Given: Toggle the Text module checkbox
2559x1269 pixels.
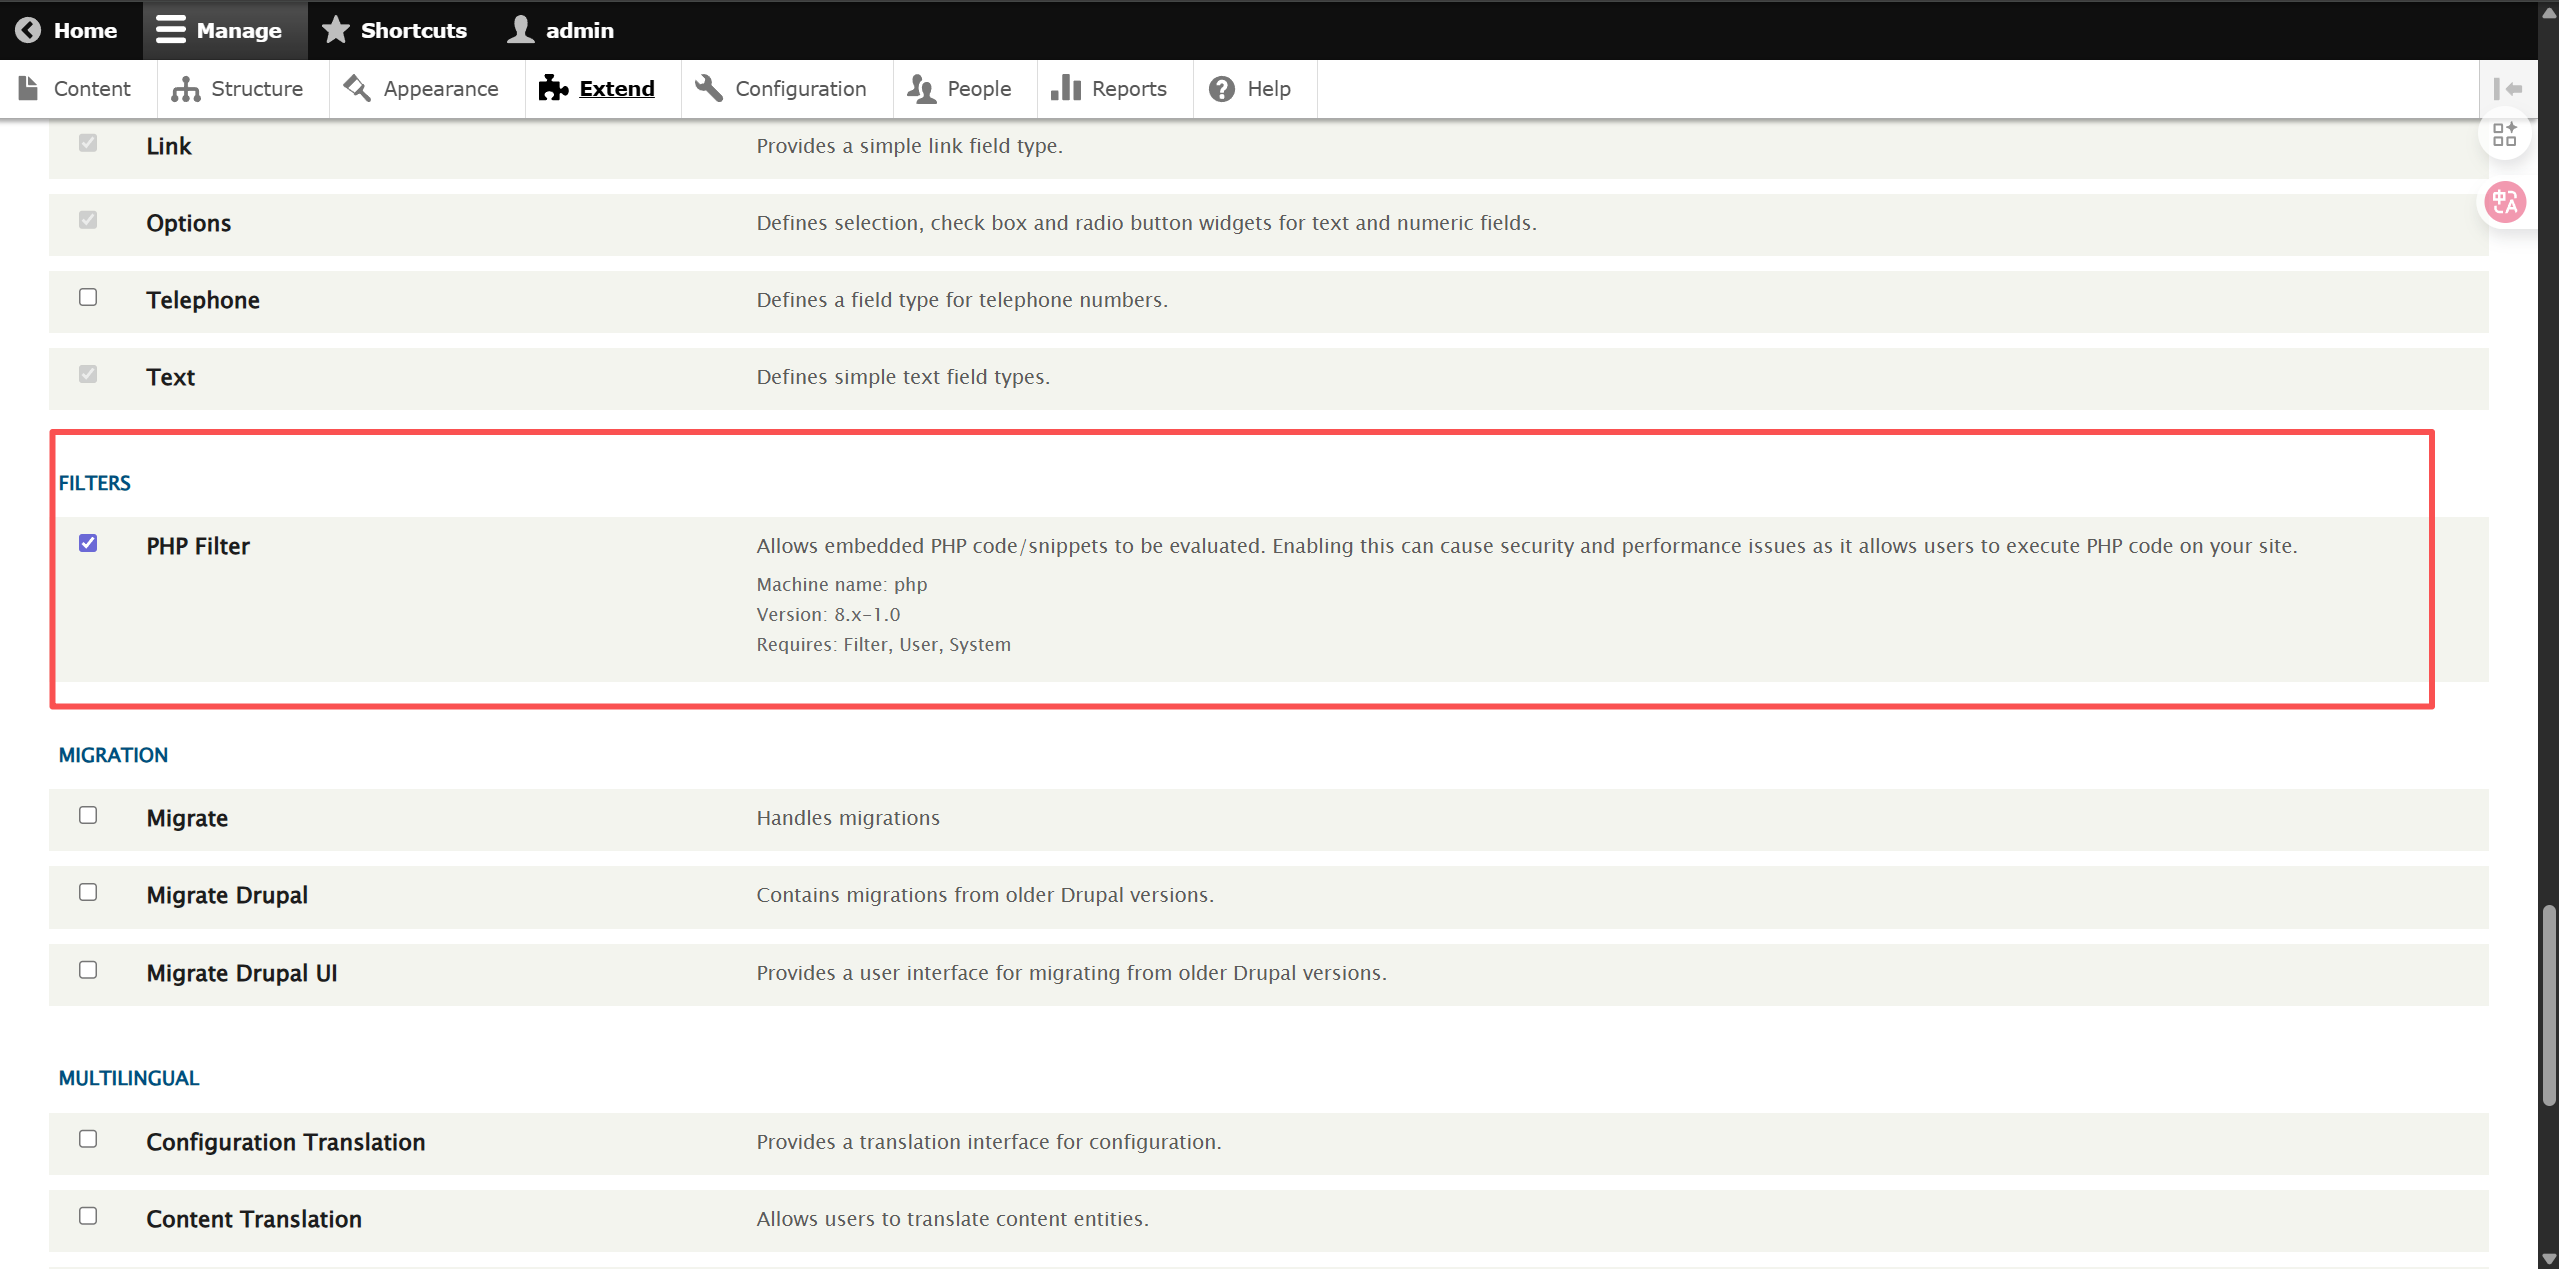Looking at the screenshot, I should (x=88, y=374).
